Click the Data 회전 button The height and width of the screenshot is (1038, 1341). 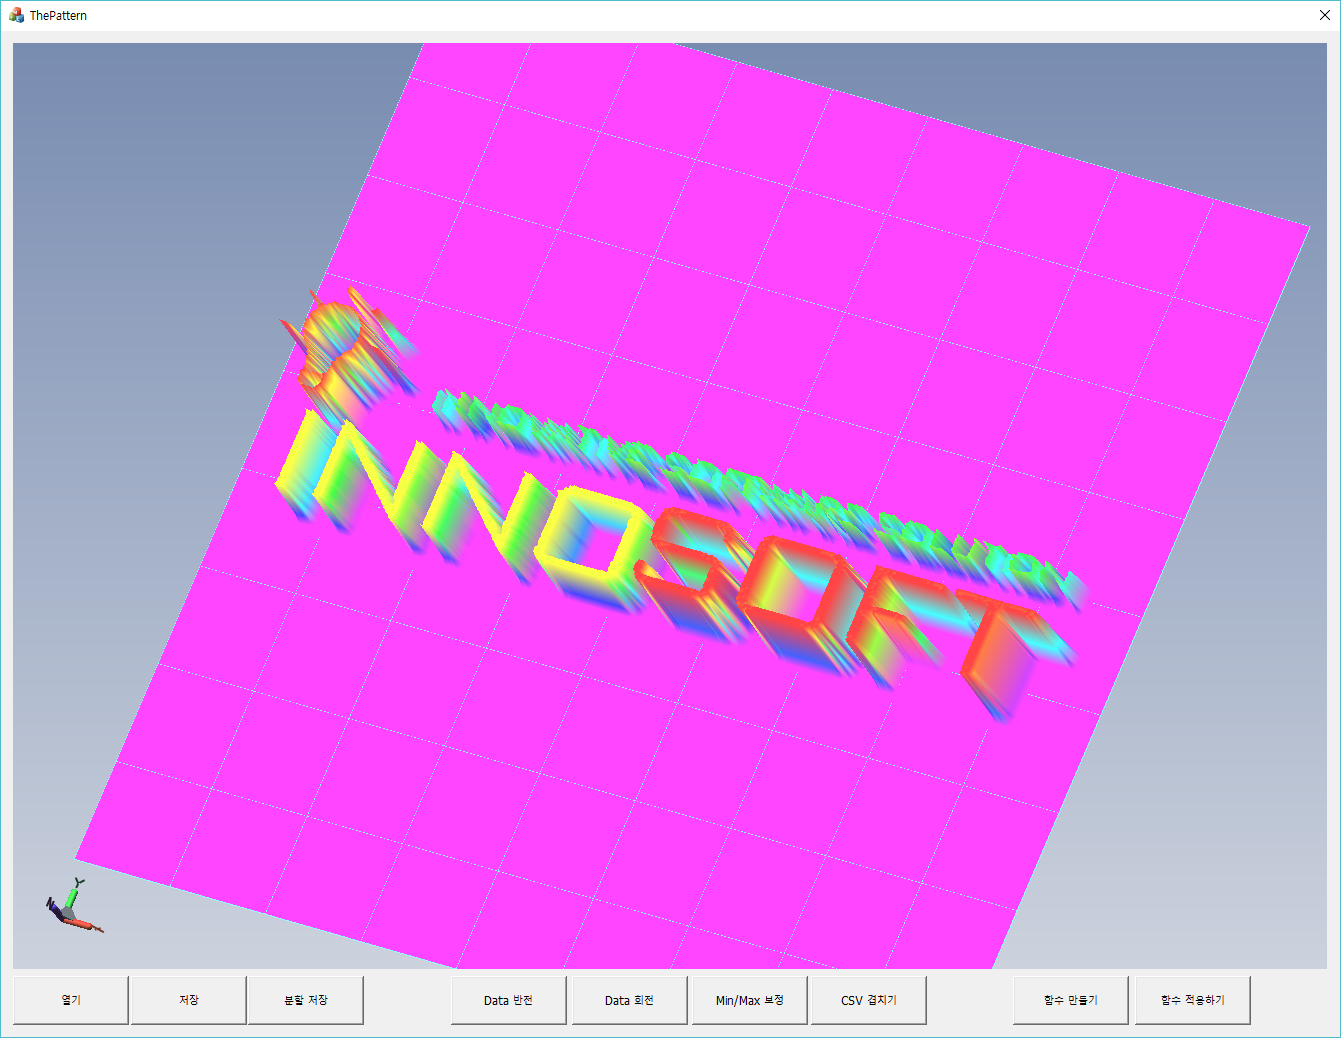tap(630, 1000)
